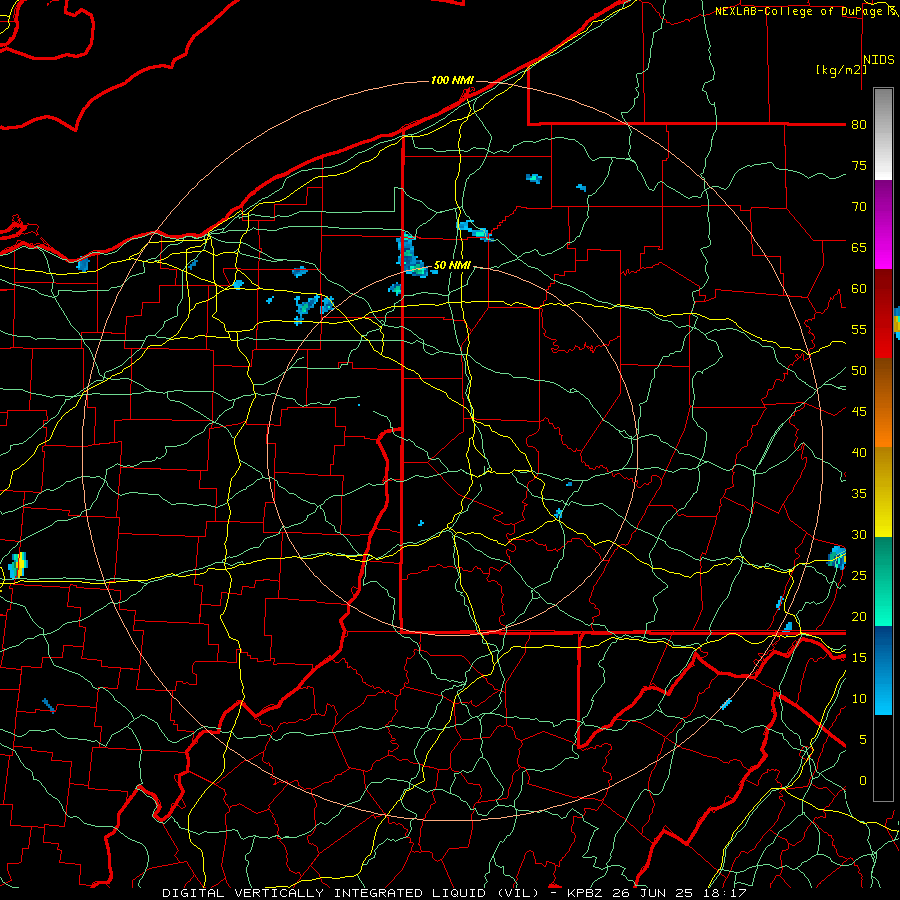Image resolution: width=900 pixels, height=900 pixels.
Task: Click the 50 value on the scale
Action: tap(859, 371)
